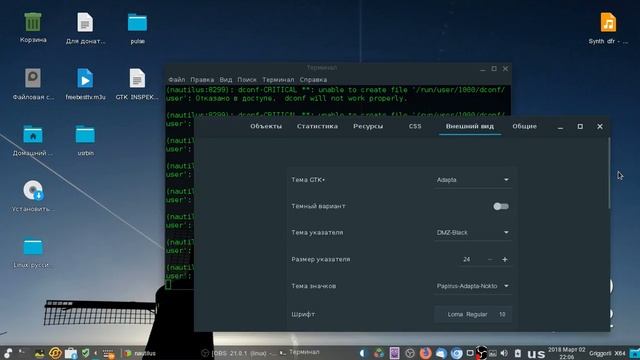This screenshot has width=640, height=360.
Task: Click the GTK Inspector vertical scrollbar
Action: [x=609, y=173]
